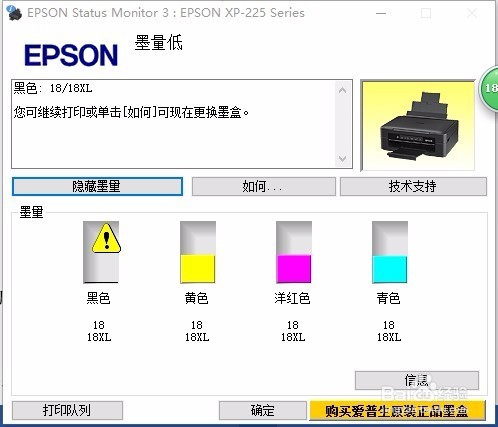Open the 打印队列 button
Viewport: 498px width, 427px height.
[x=67, y=410]
